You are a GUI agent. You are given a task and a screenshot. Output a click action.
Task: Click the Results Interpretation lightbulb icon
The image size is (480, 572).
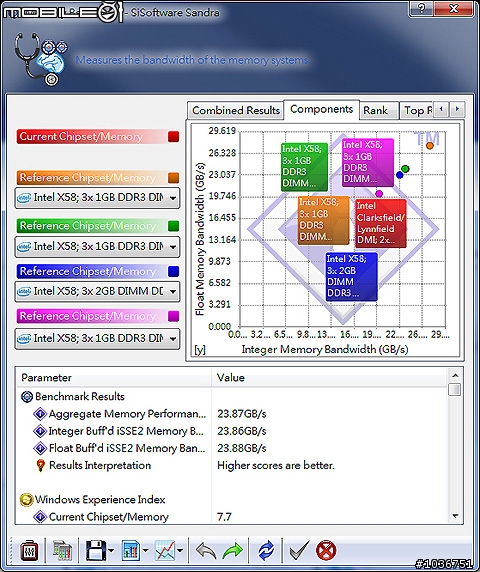(x=40, y=465)
